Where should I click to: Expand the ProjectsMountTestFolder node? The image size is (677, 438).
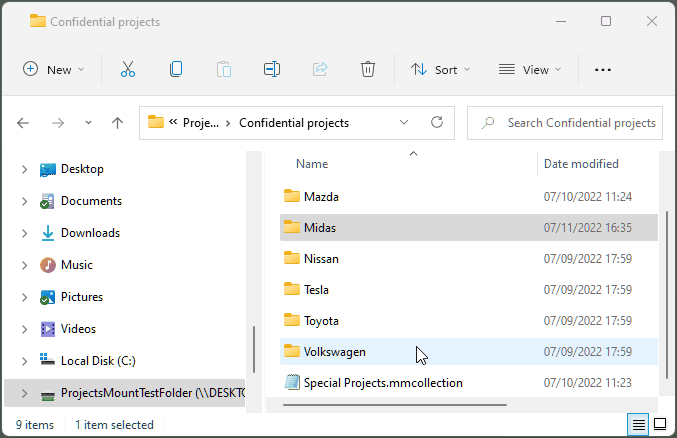[24, 393]
